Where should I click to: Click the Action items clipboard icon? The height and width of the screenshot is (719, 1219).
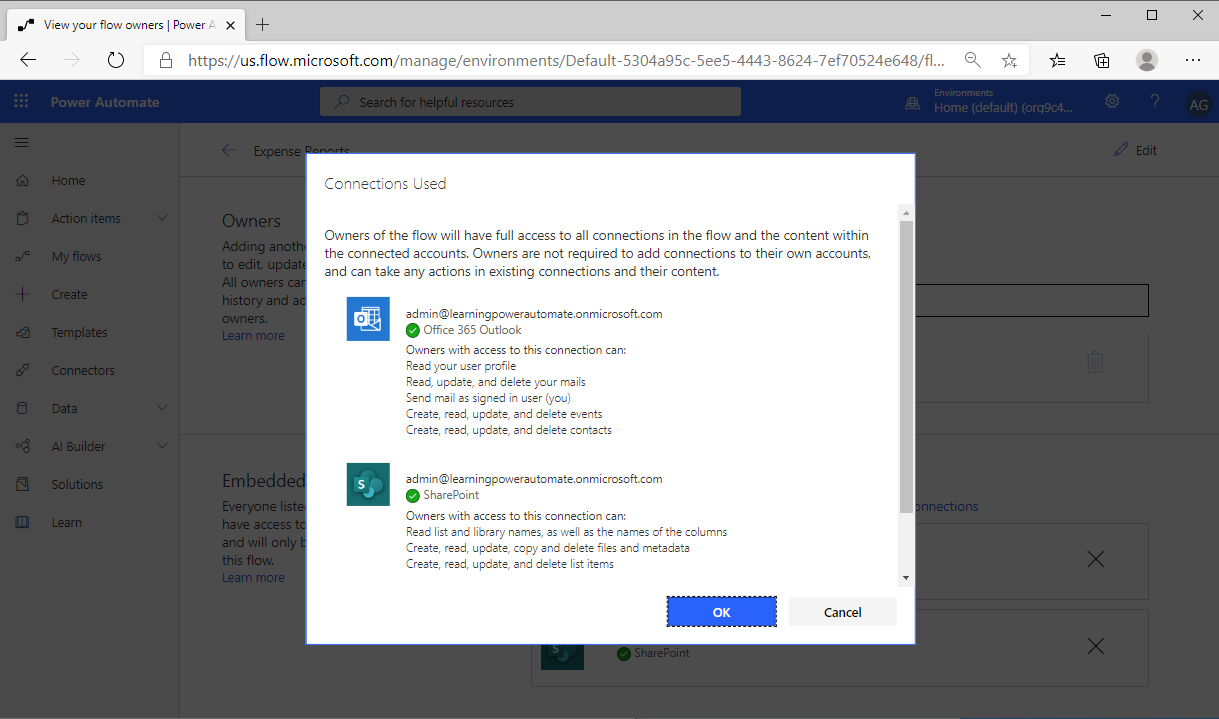[x=22, y=219]
